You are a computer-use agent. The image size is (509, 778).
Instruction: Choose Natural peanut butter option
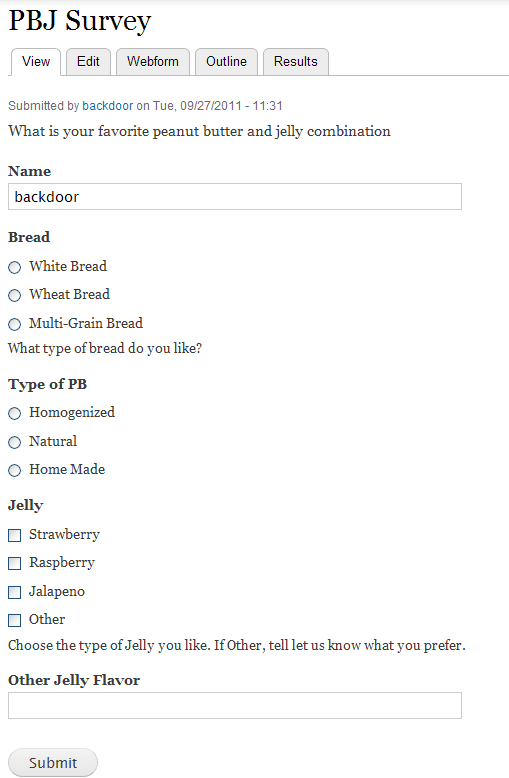click(14, 442)
